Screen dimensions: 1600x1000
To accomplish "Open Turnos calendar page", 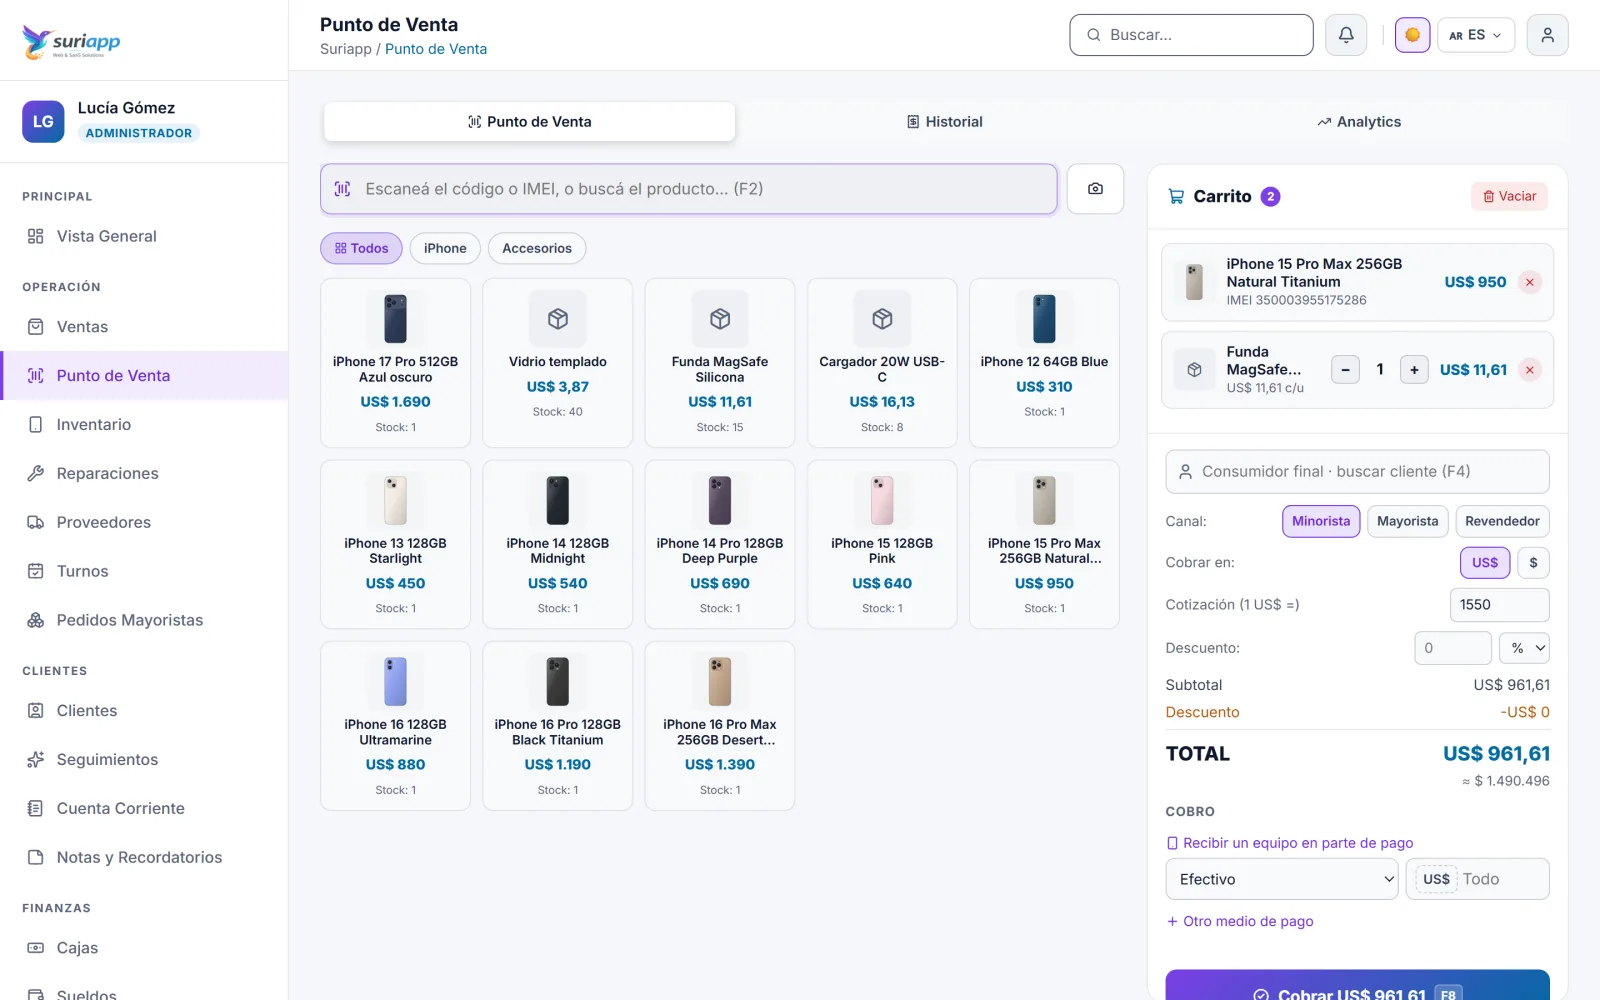I will (x=144, y=572).
